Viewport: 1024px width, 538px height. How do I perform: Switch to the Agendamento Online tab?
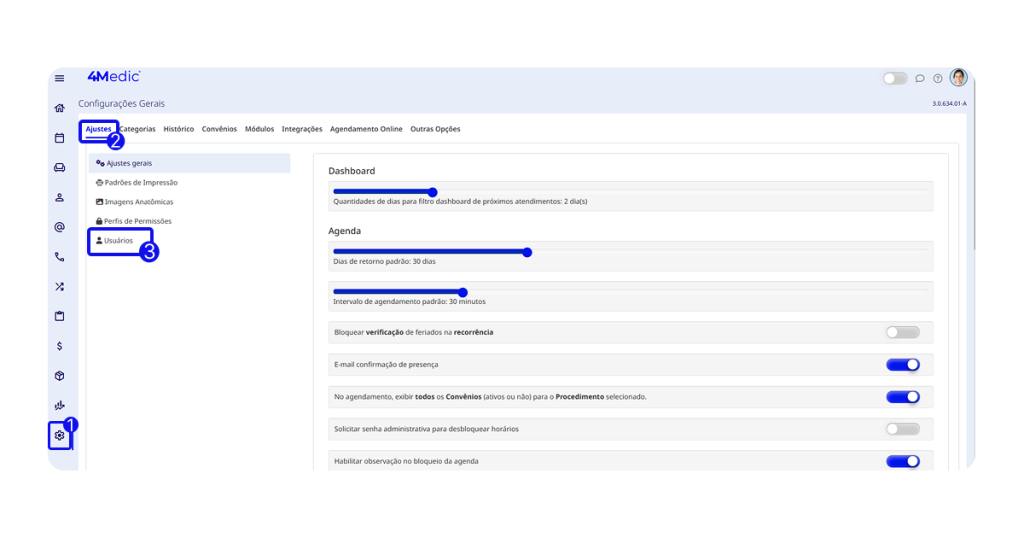click(x=366, y=129)
